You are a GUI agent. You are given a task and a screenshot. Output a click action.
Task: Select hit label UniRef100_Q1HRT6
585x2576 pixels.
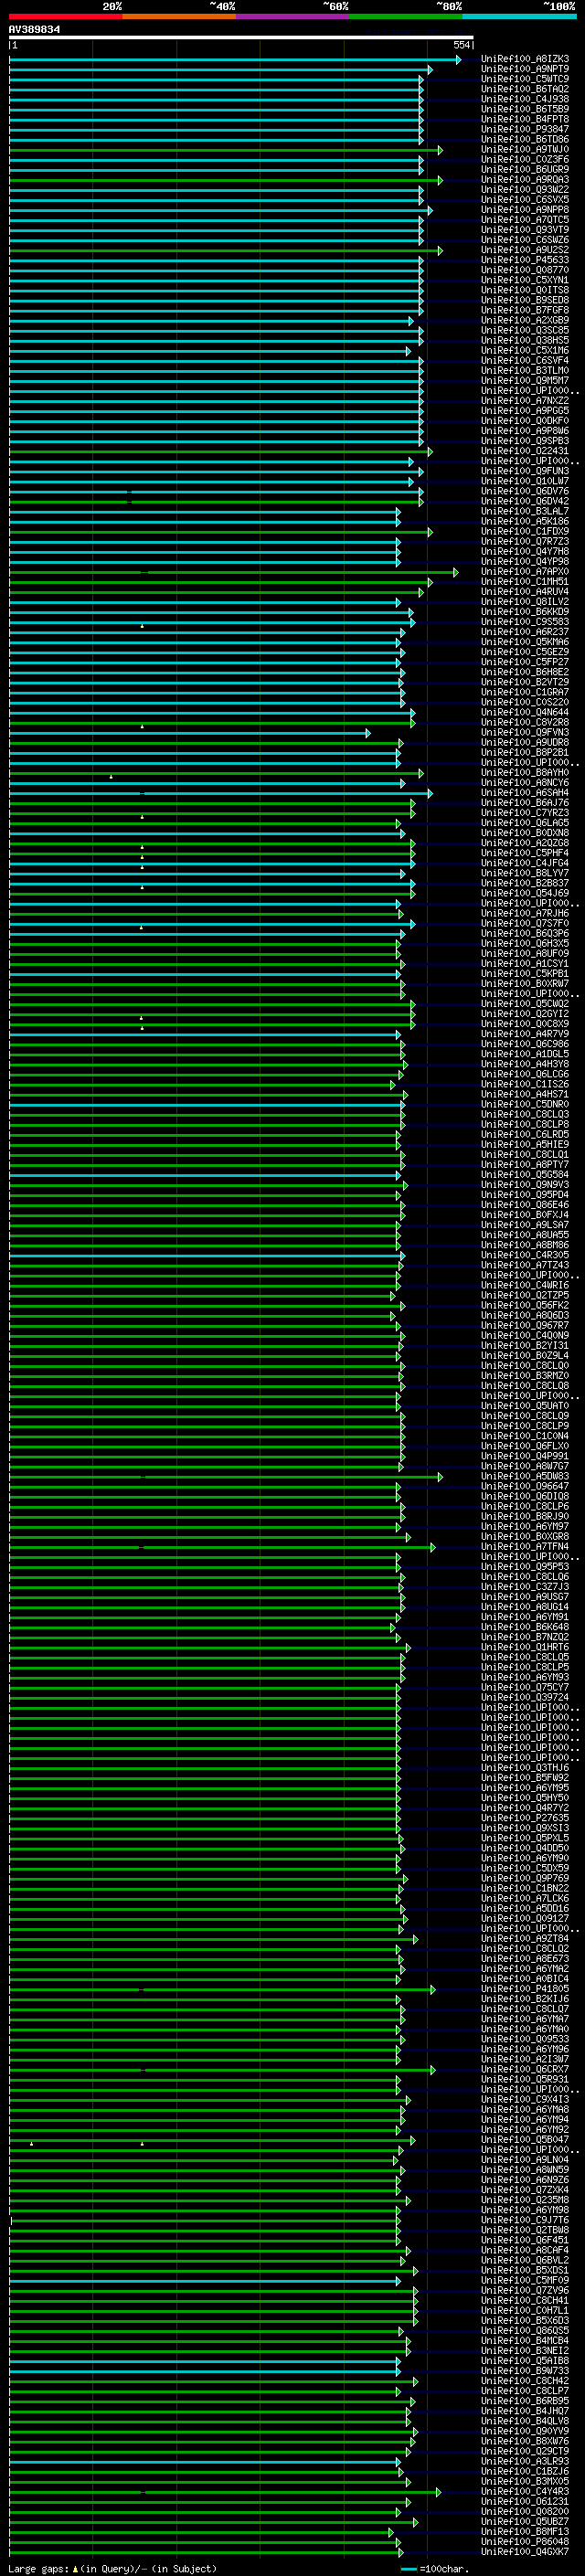(x=525, y=1648)
